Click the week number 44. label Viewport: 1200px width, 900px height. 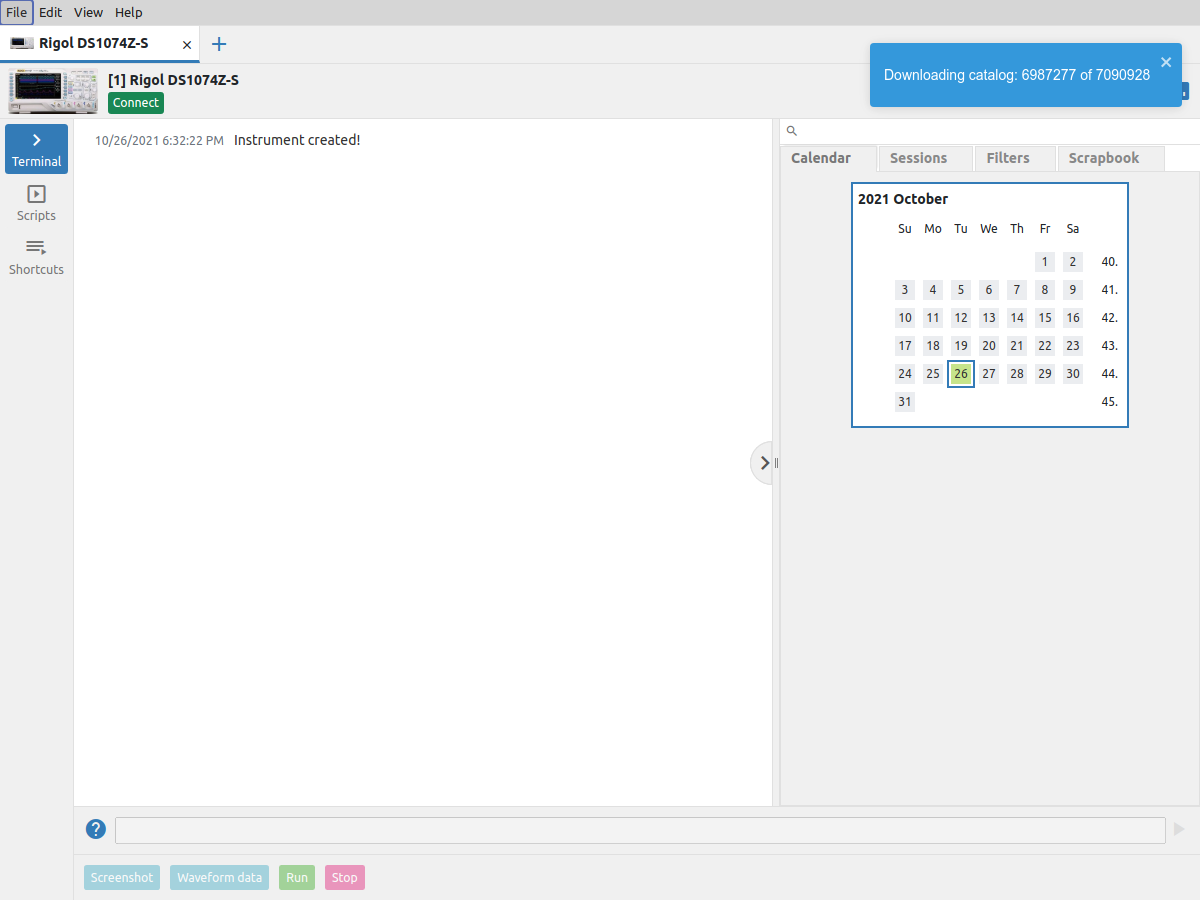1109,374
